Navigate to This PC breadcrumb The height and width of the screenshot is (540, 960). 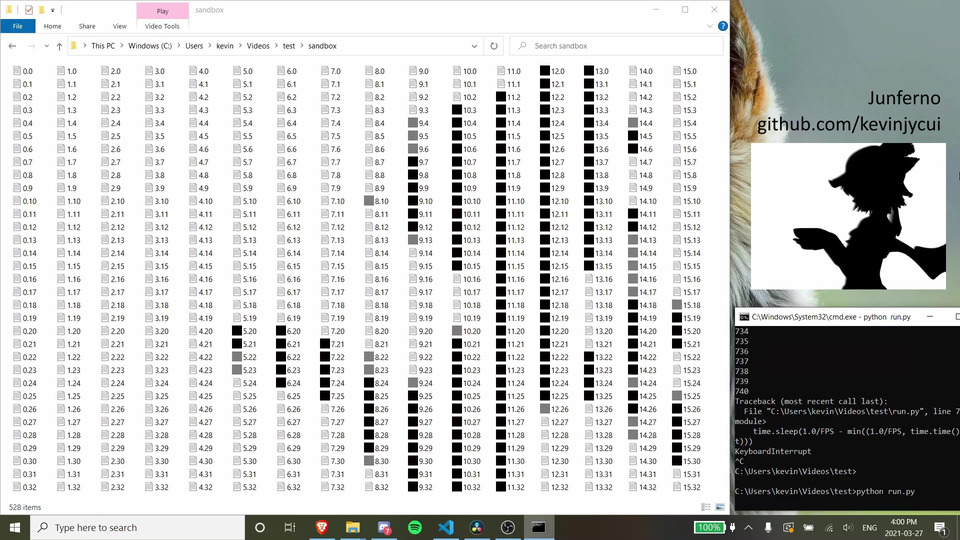[103, 46]
